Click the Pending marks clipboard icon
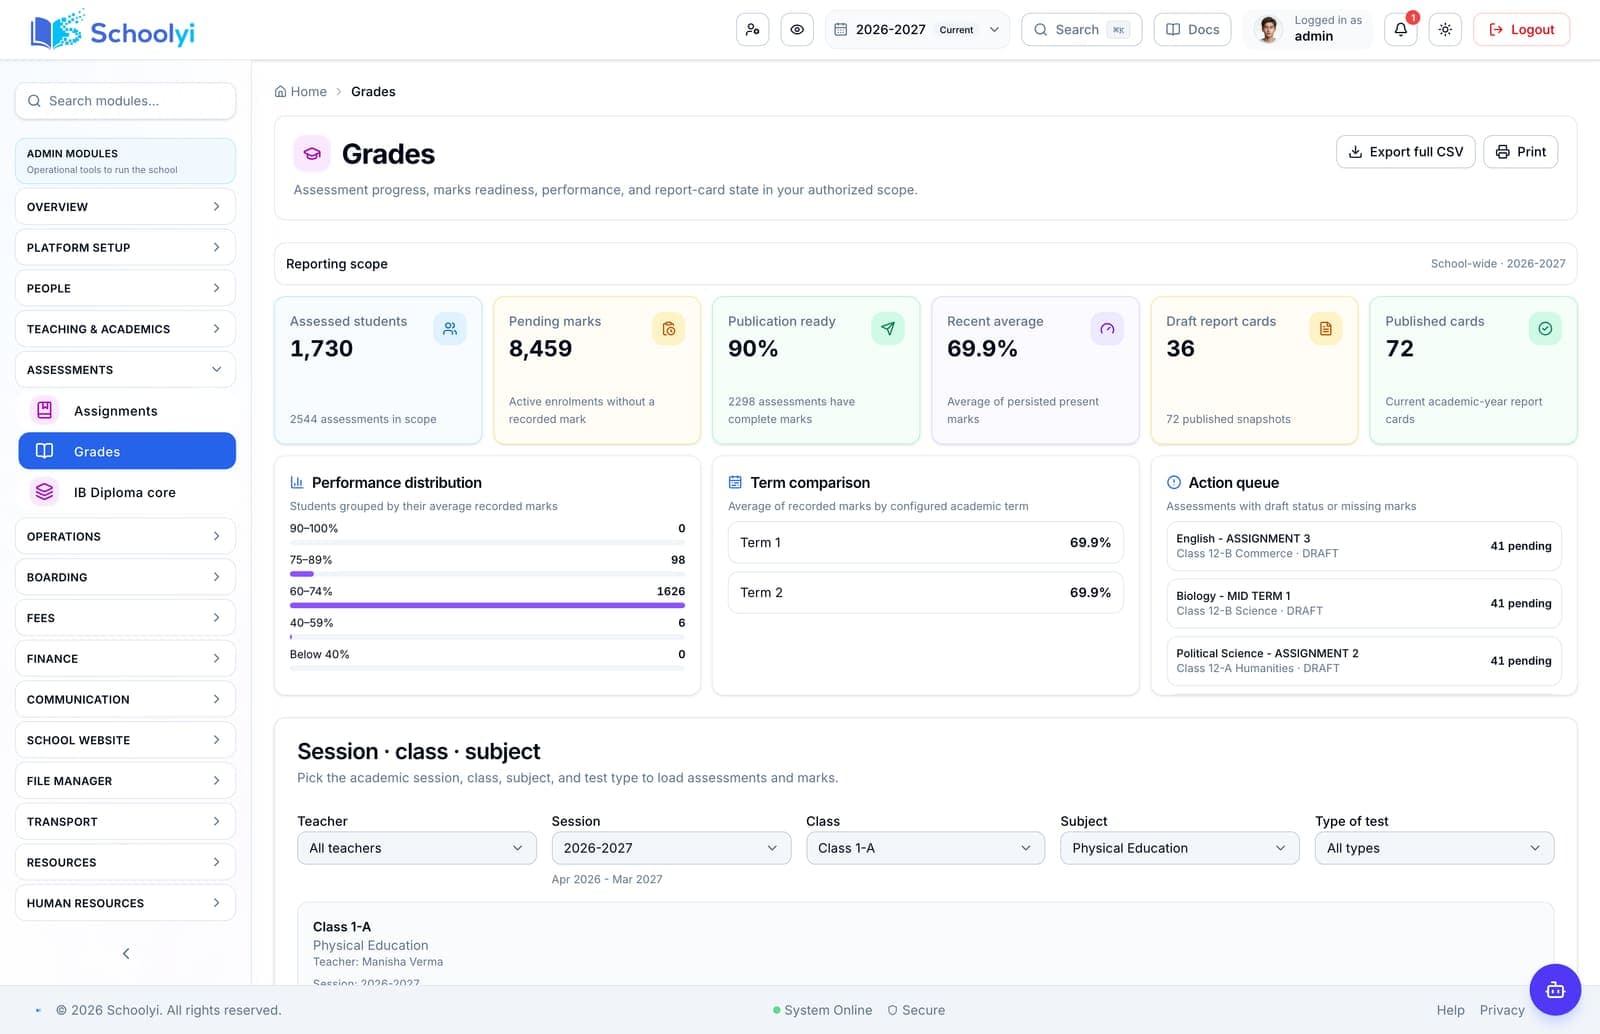Screen dimensions: 1600x1034 point(669,329)
